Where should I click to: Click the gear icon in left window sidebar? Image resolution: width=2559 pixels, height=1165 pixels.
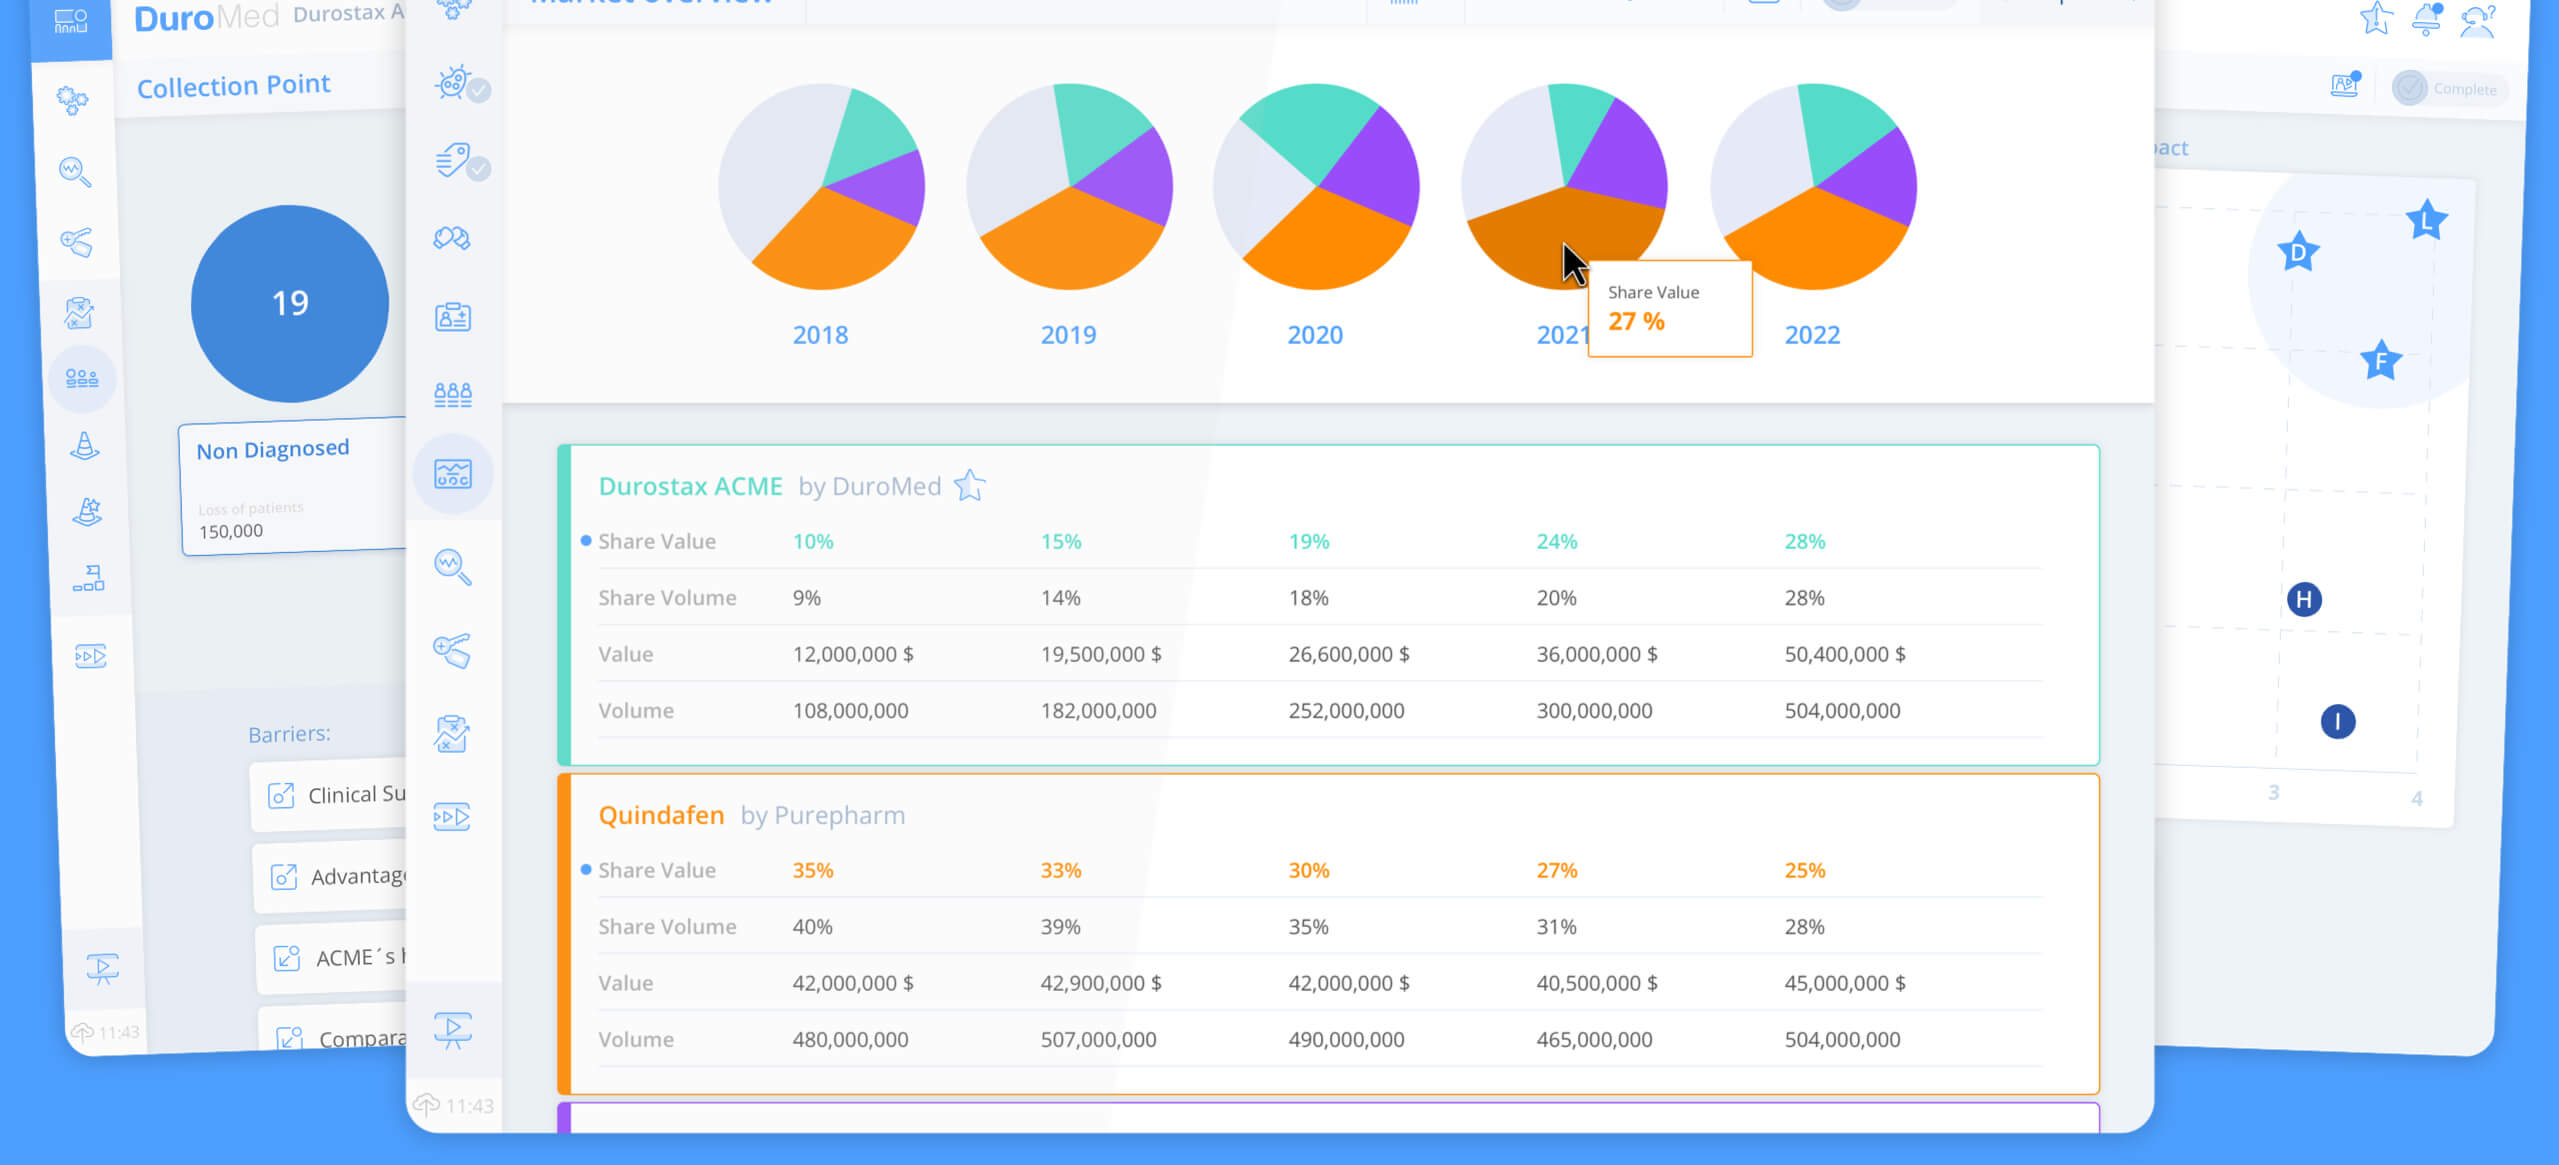72,99
